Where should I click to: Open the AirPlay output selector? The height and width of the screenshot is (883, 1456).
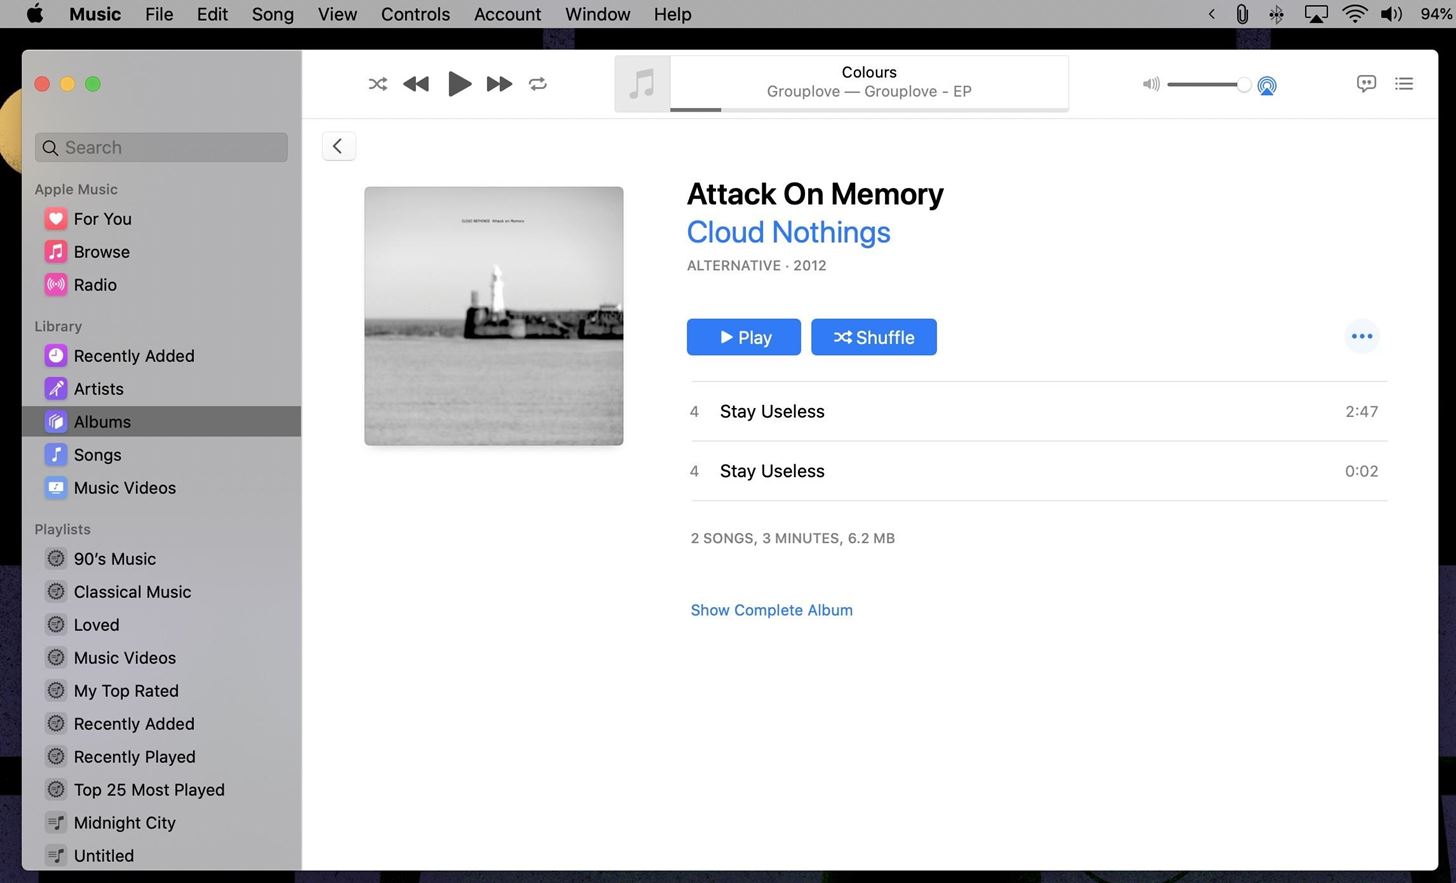pos(1267,85)
